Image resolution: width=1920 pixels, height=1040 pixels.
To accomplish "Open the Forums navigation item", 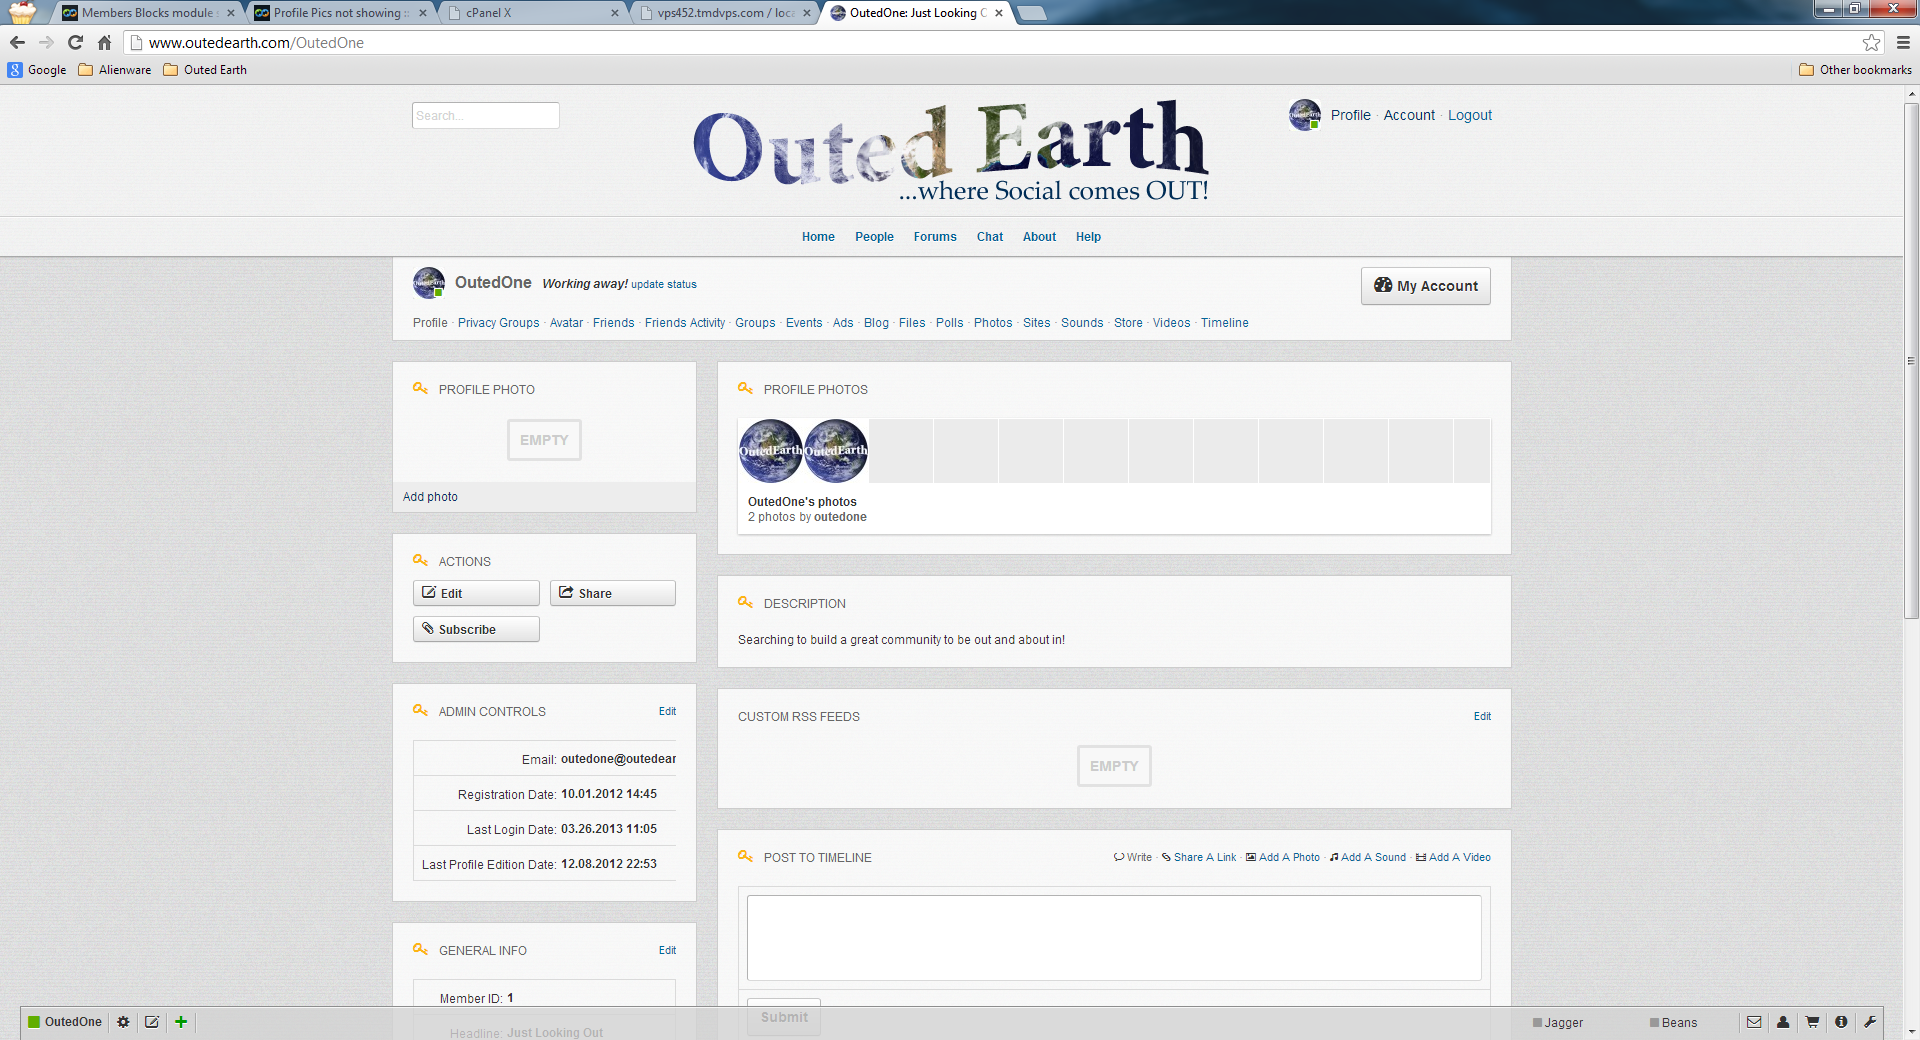I will 934,237.
